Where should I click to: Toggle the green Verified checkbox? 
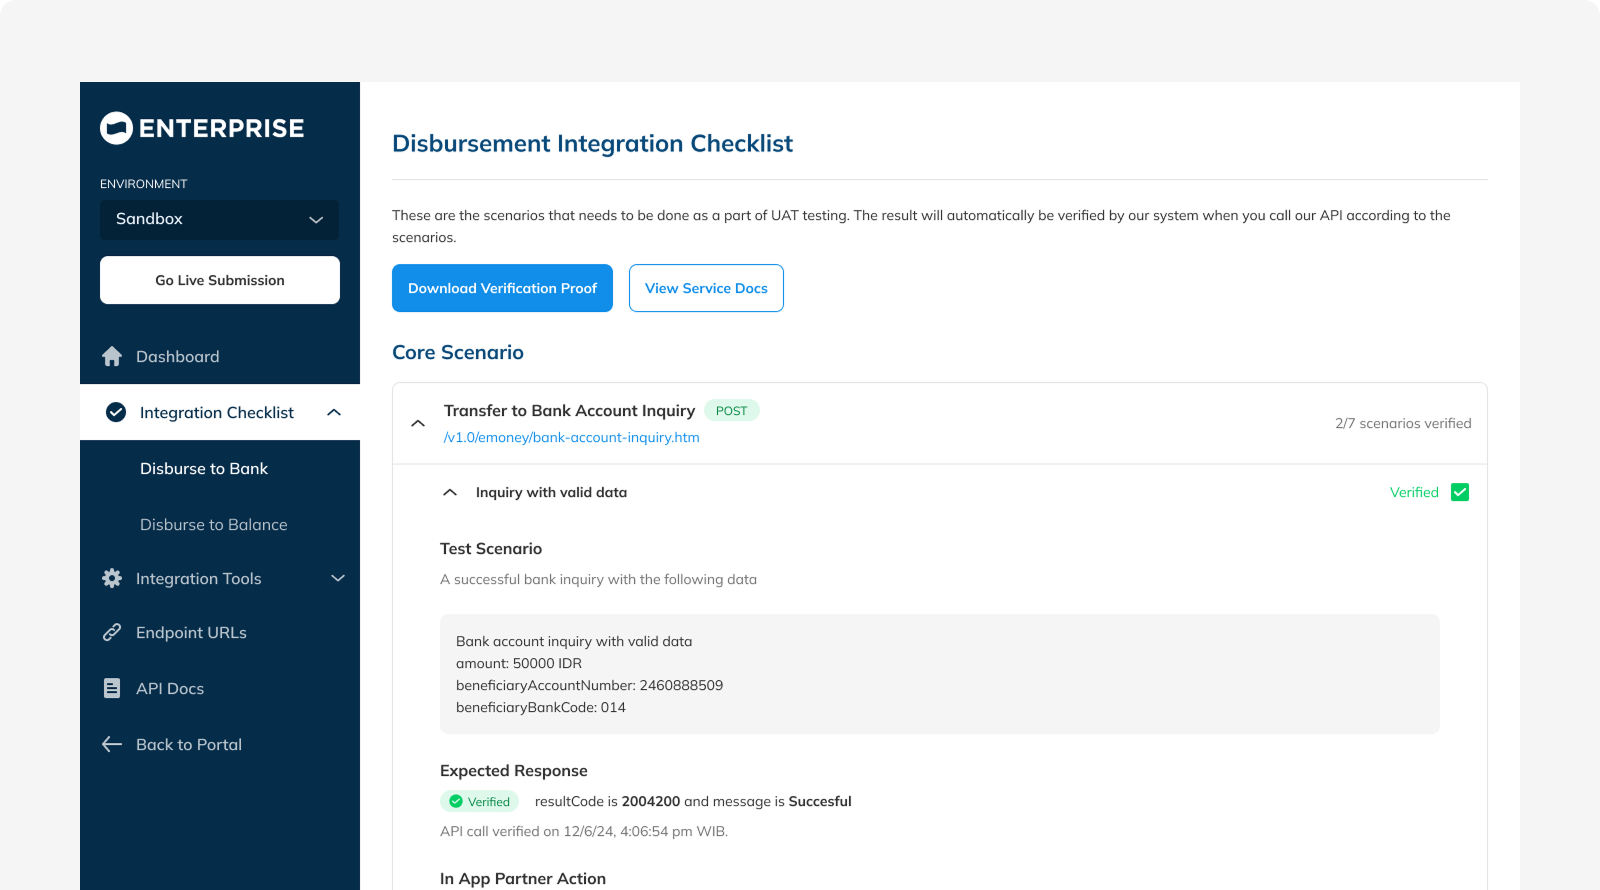point(1460,492)
